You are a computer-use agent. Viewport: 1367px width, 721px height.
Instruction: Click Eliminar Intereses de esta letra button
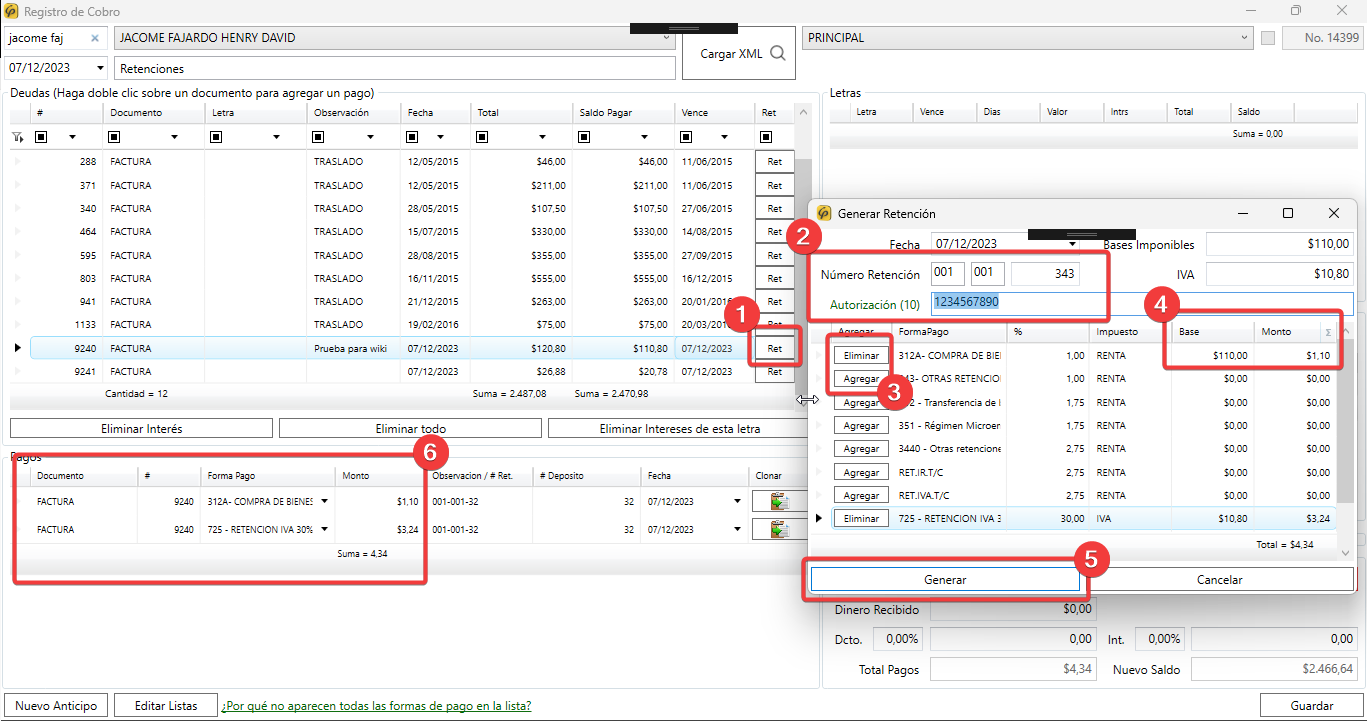pyautogui.click(x=679, y=428)
